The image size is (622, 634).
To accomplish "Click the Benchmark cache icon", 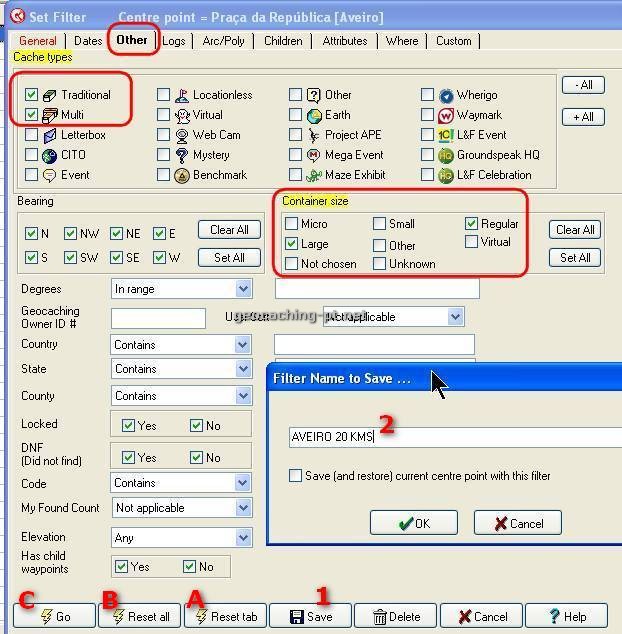I will point(182,175).
